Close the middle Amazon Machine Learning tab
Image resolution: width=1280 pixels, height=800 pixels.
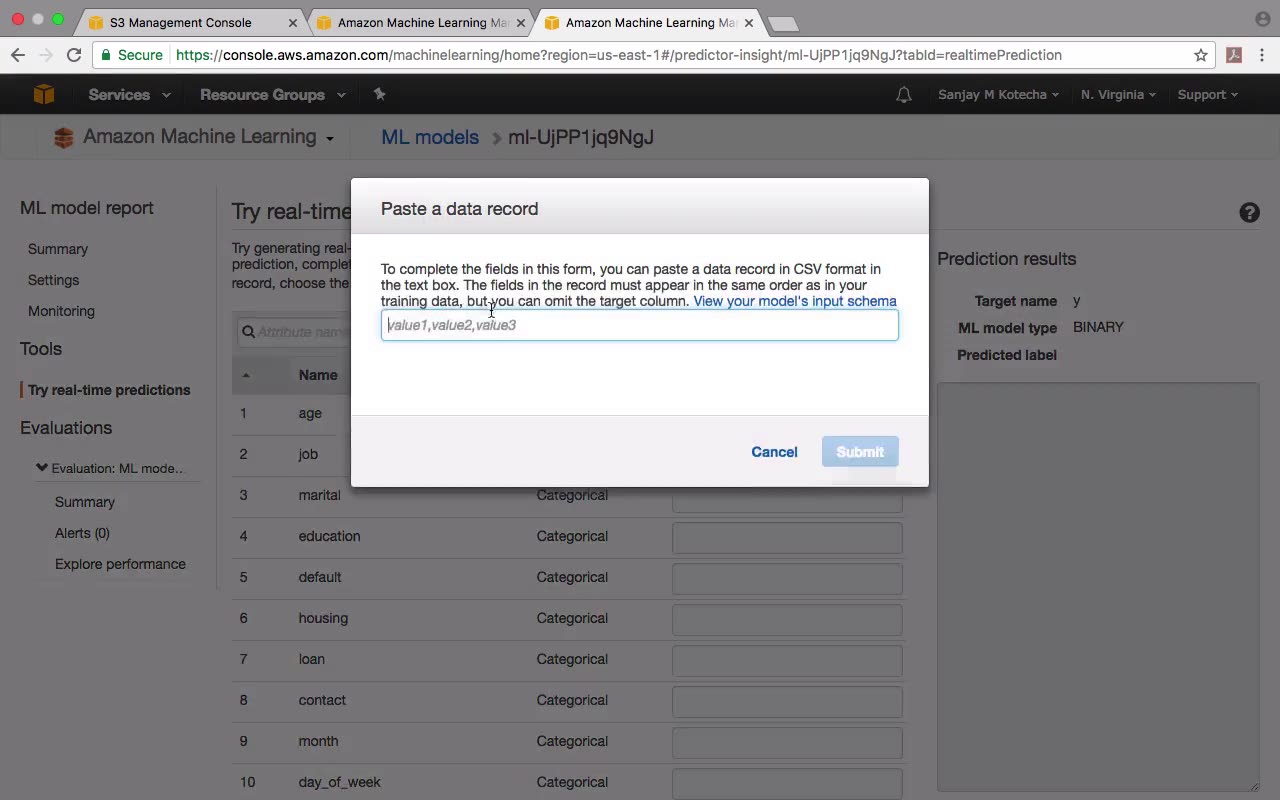point(520,23)
